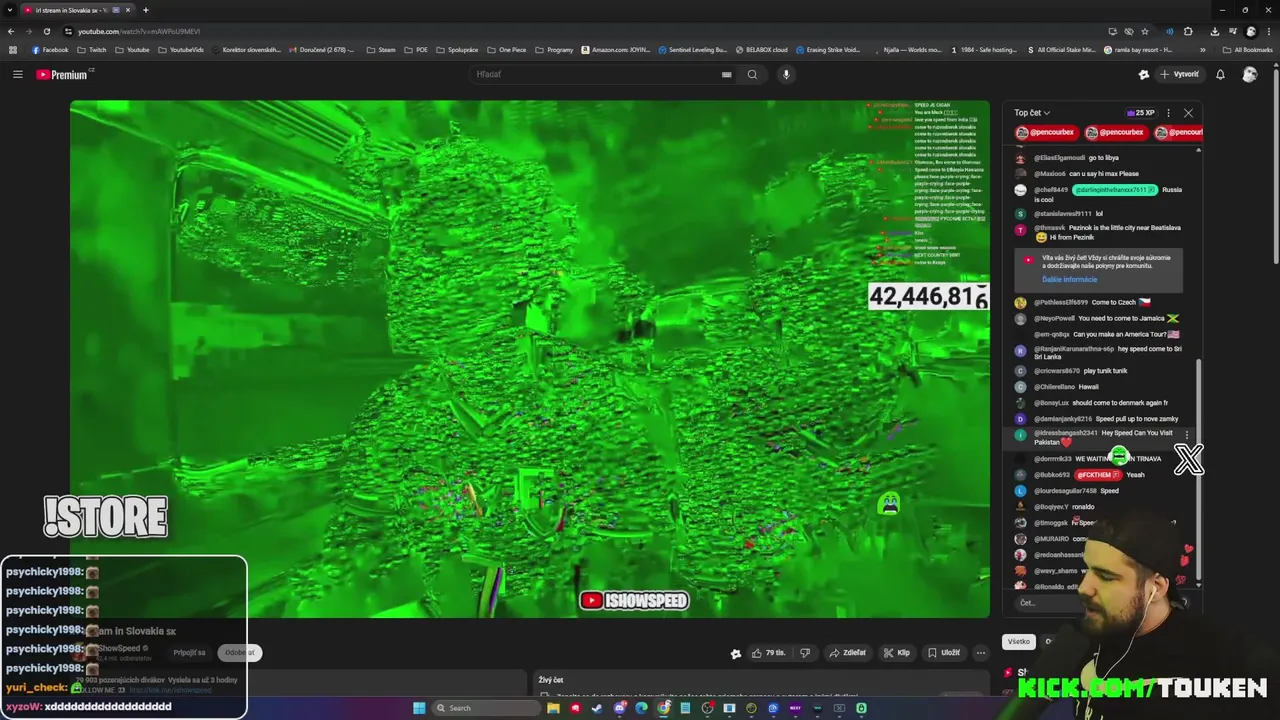This screenshot has height=720, width=1280.
Task: Click the ISHOWSPEED channel watermark in video
Action: (634, 600)
